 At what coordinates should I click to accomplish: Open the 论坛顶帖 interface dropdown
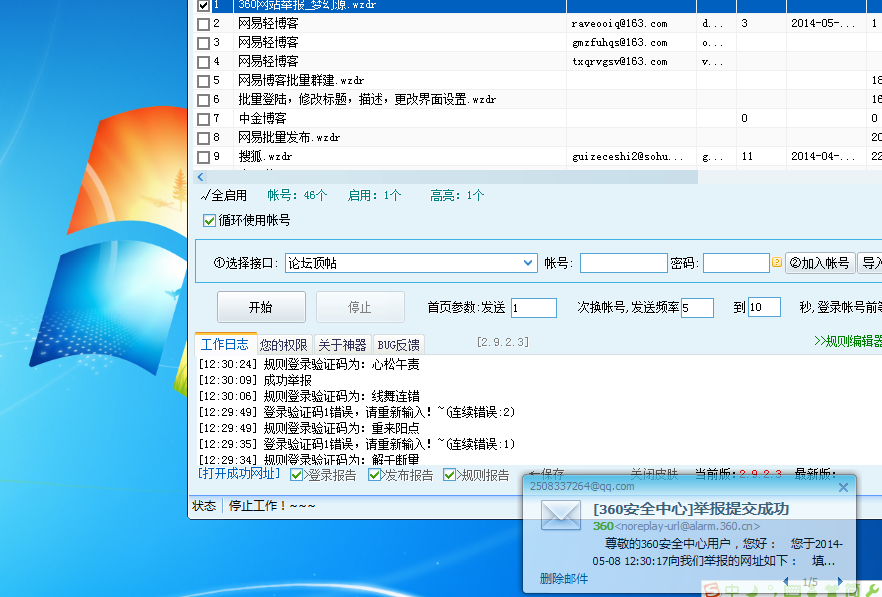528,262
